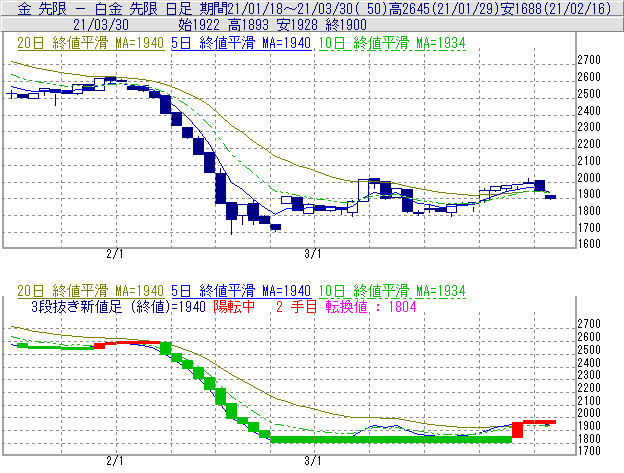Click the magenta '転換値 : 1804' label
Viewport: 624px width, 473px height.
point(371,307)
